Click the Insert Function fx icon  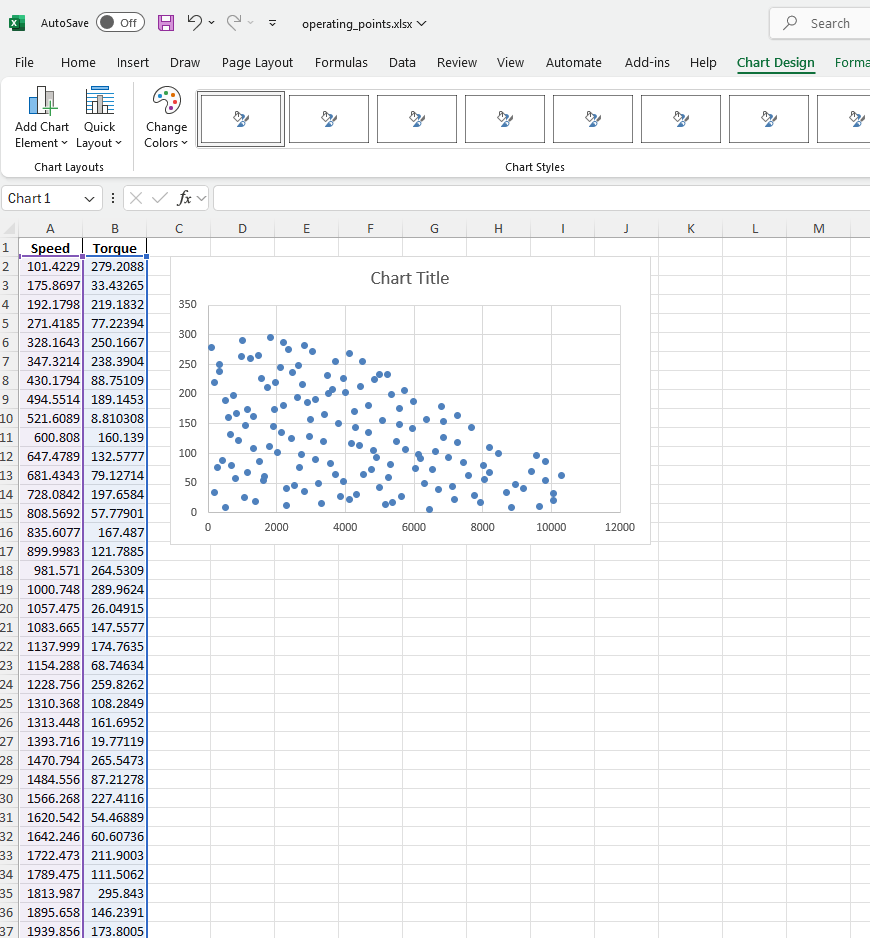pyautogui.click(x=184, y=198)
